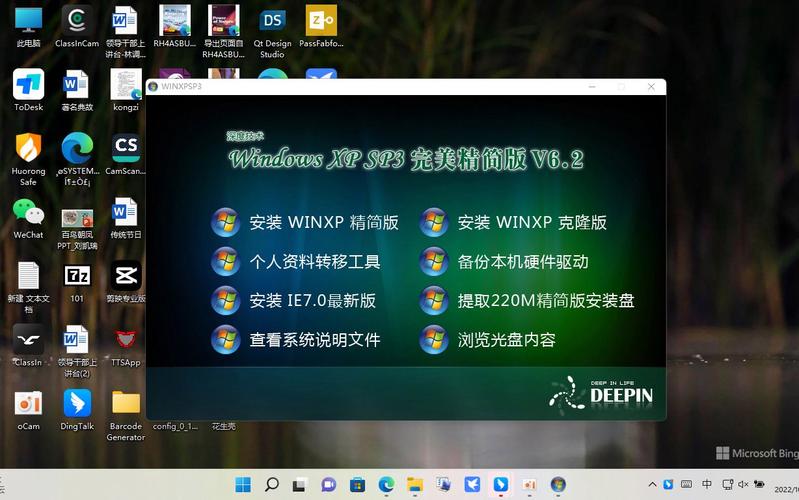Select the Barcode Generator folder icon
Viewport: 799px width, 500px height.
point(126,415)
